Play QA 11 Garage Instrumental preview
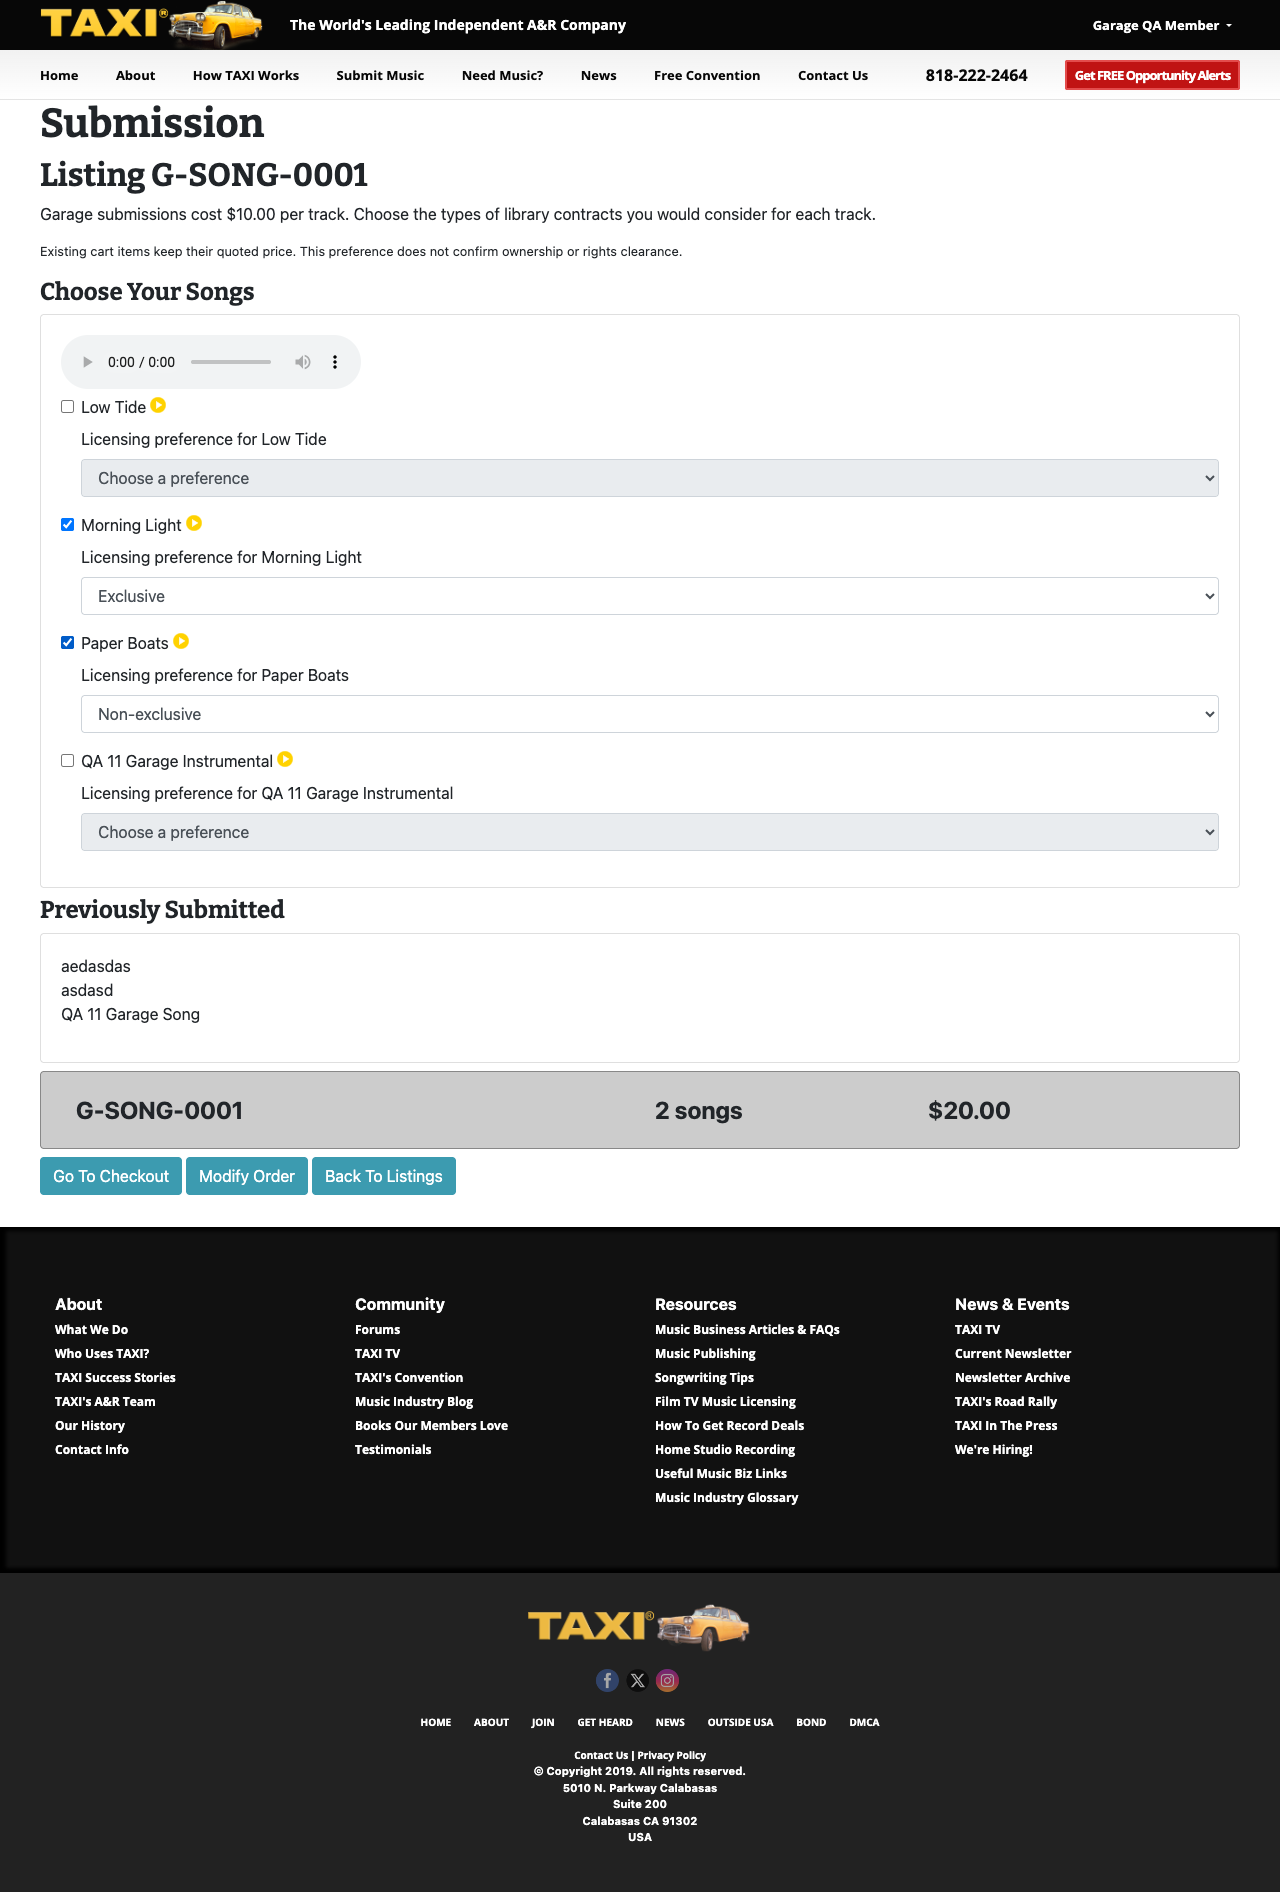The height and width of the screenshot is (1892, 1280). 285,760
